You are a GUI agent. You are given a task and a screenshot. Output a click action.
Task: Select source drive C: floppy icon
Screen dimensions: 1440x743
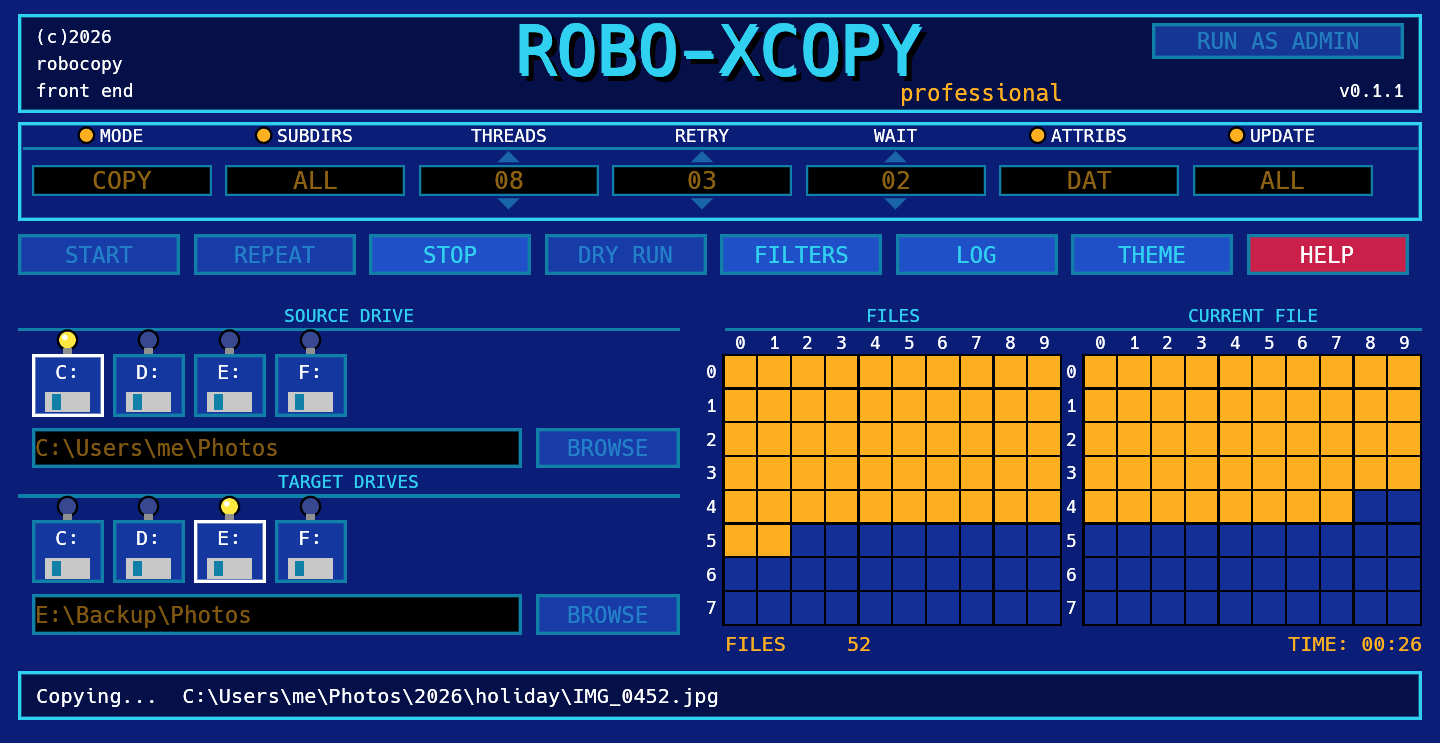68,385
